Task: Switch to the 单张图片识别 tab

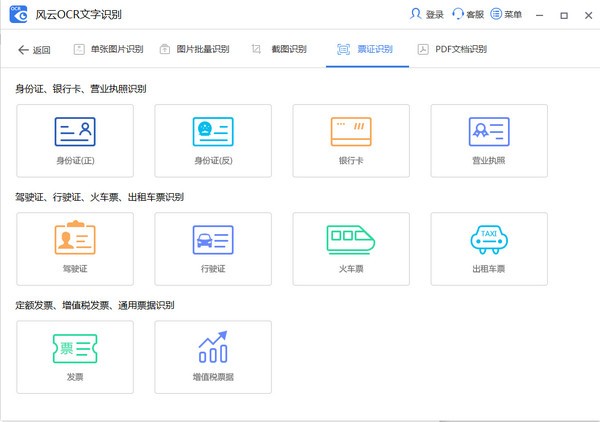Action: pyautogui.click(x=108, y=49)
